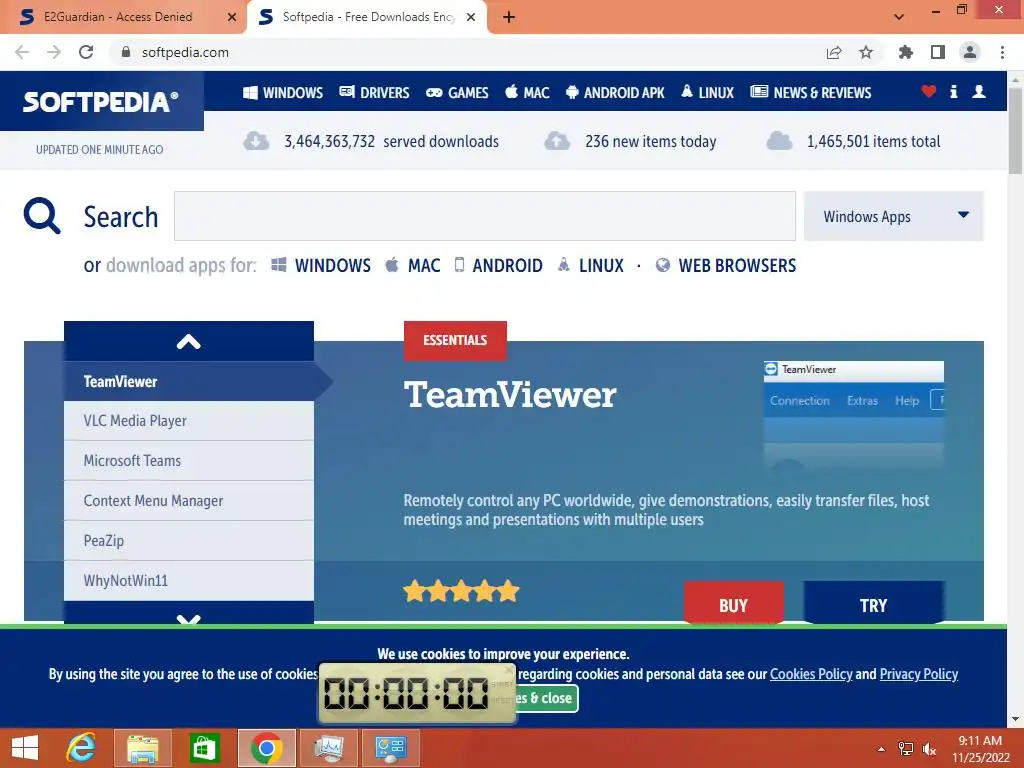Open a new browser tab
The width and height of the screenshot is (1024, 768).
[509, 18]
